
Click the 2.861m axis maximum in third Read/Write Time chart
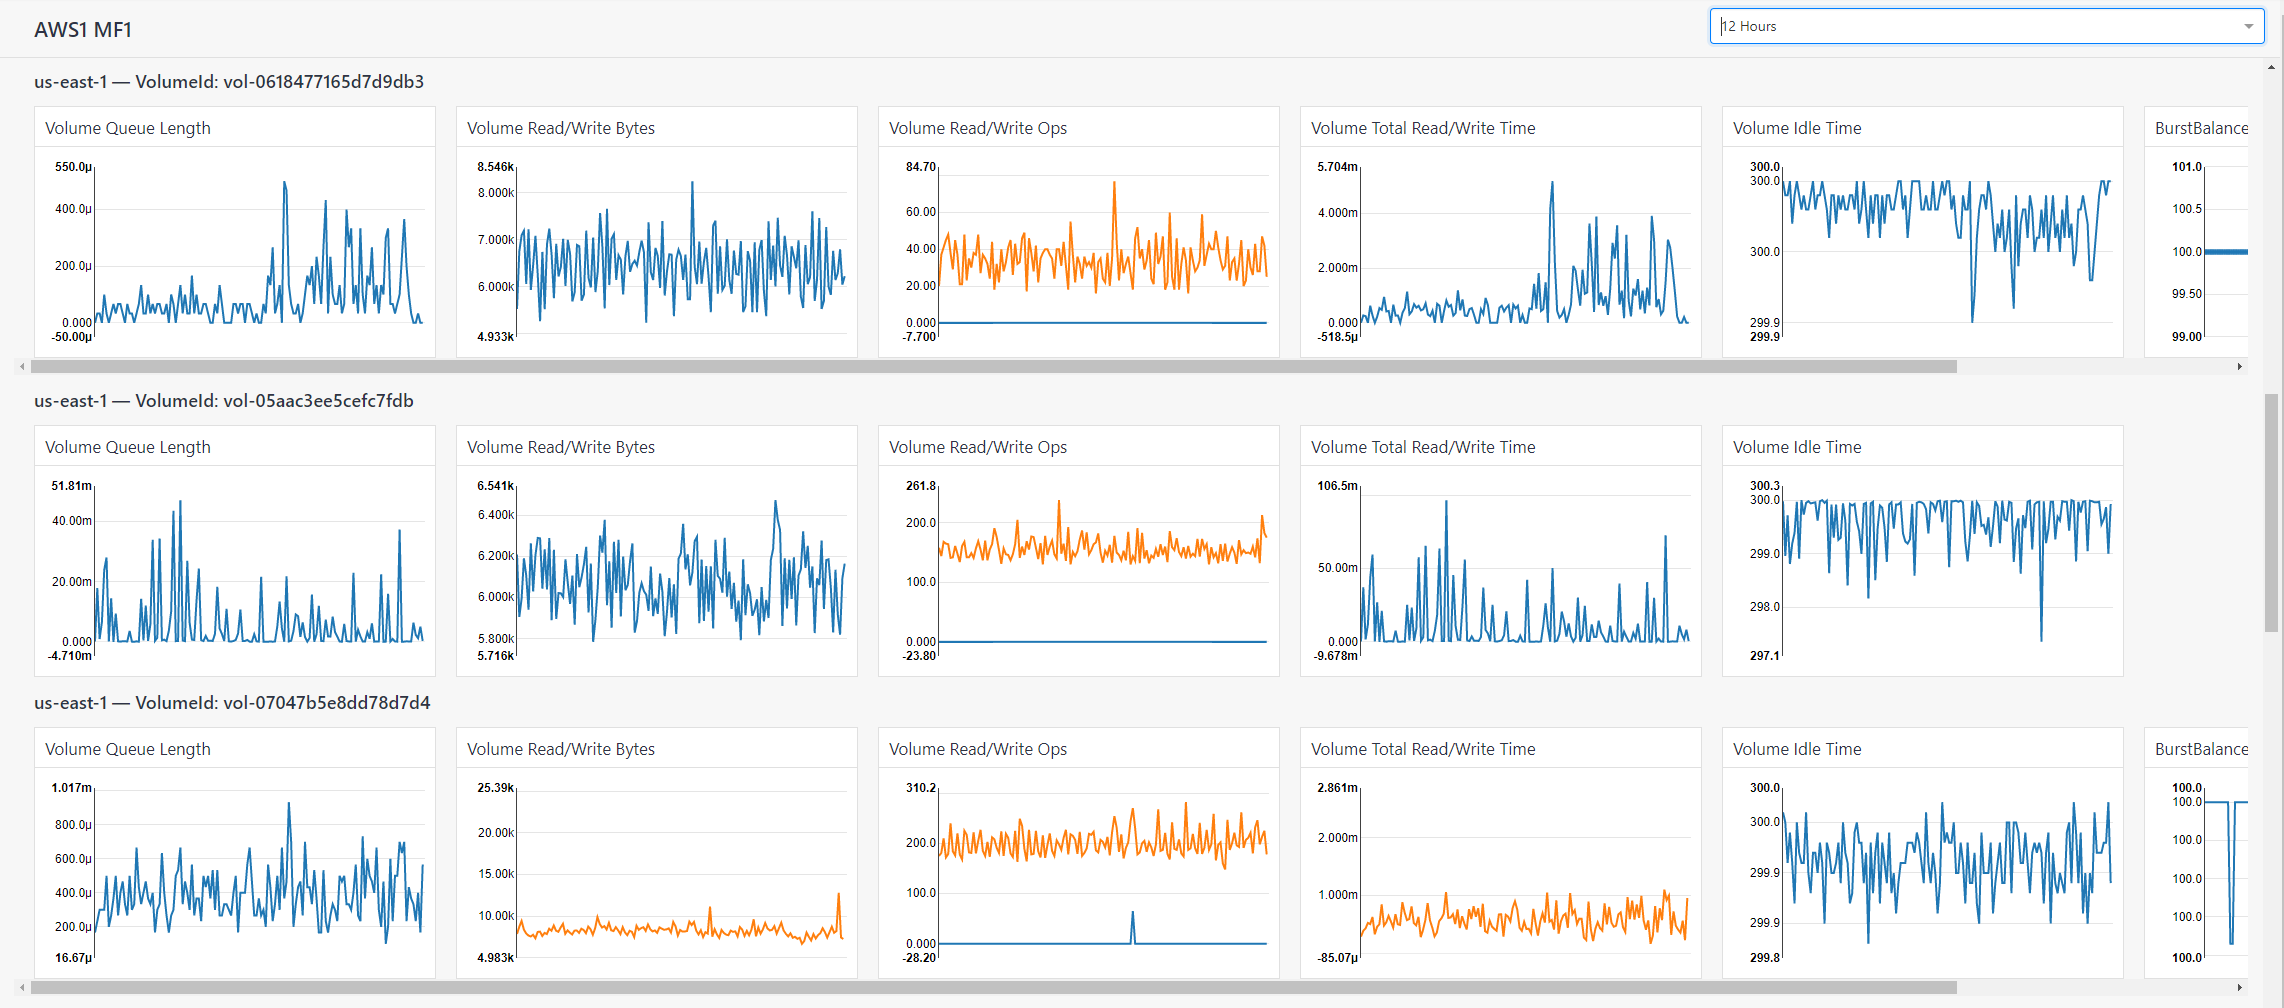(x=1338, y=788)
